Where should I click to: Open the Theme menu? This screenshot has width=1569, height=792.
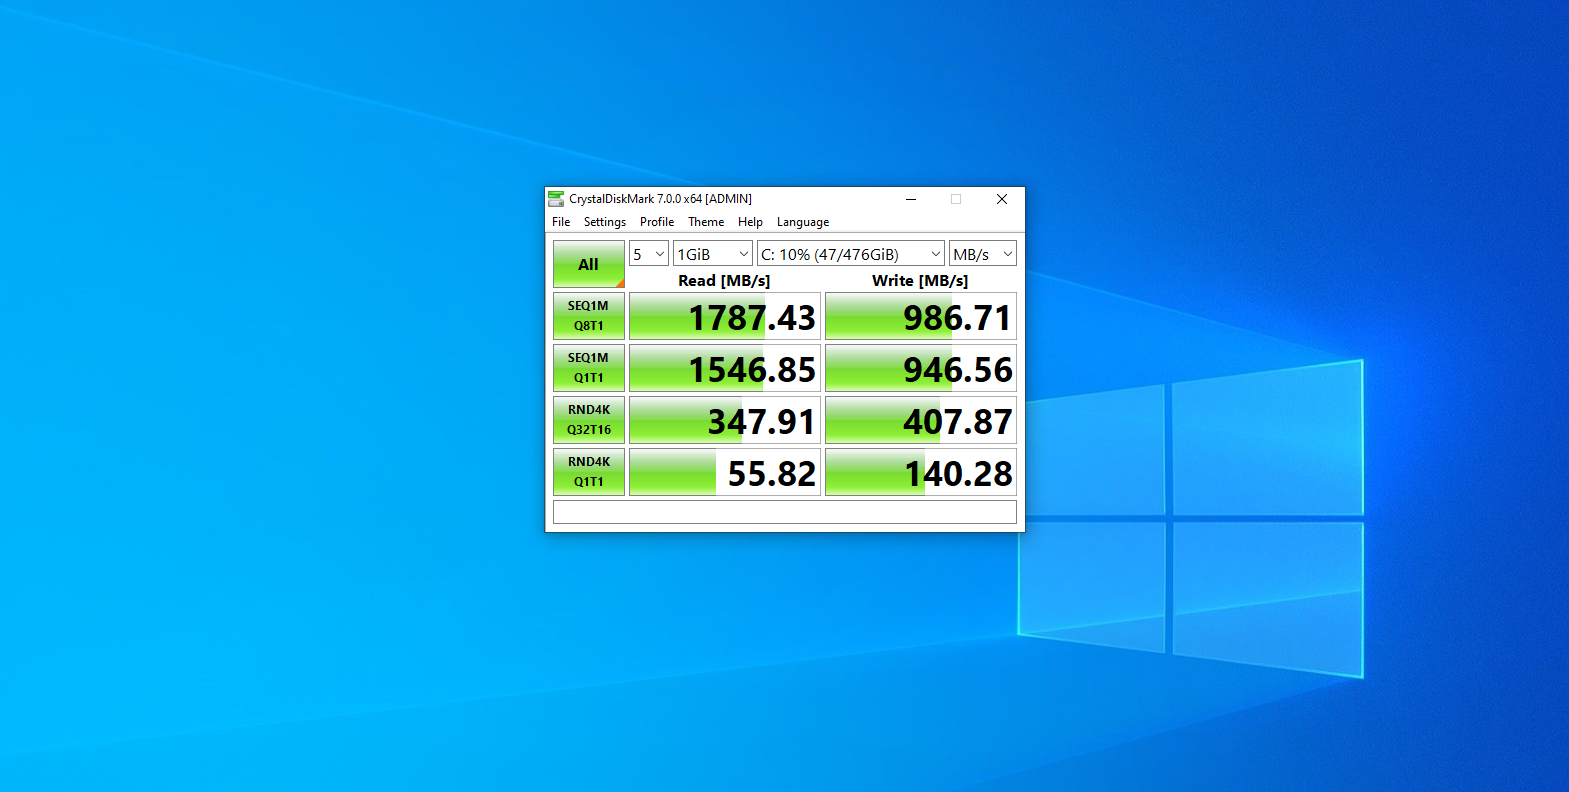[706, 222]
